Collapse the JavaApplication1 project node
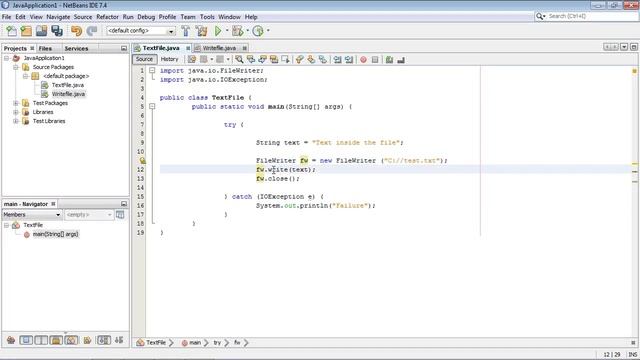This screenshot has width=640, height=360. [7, 58]
